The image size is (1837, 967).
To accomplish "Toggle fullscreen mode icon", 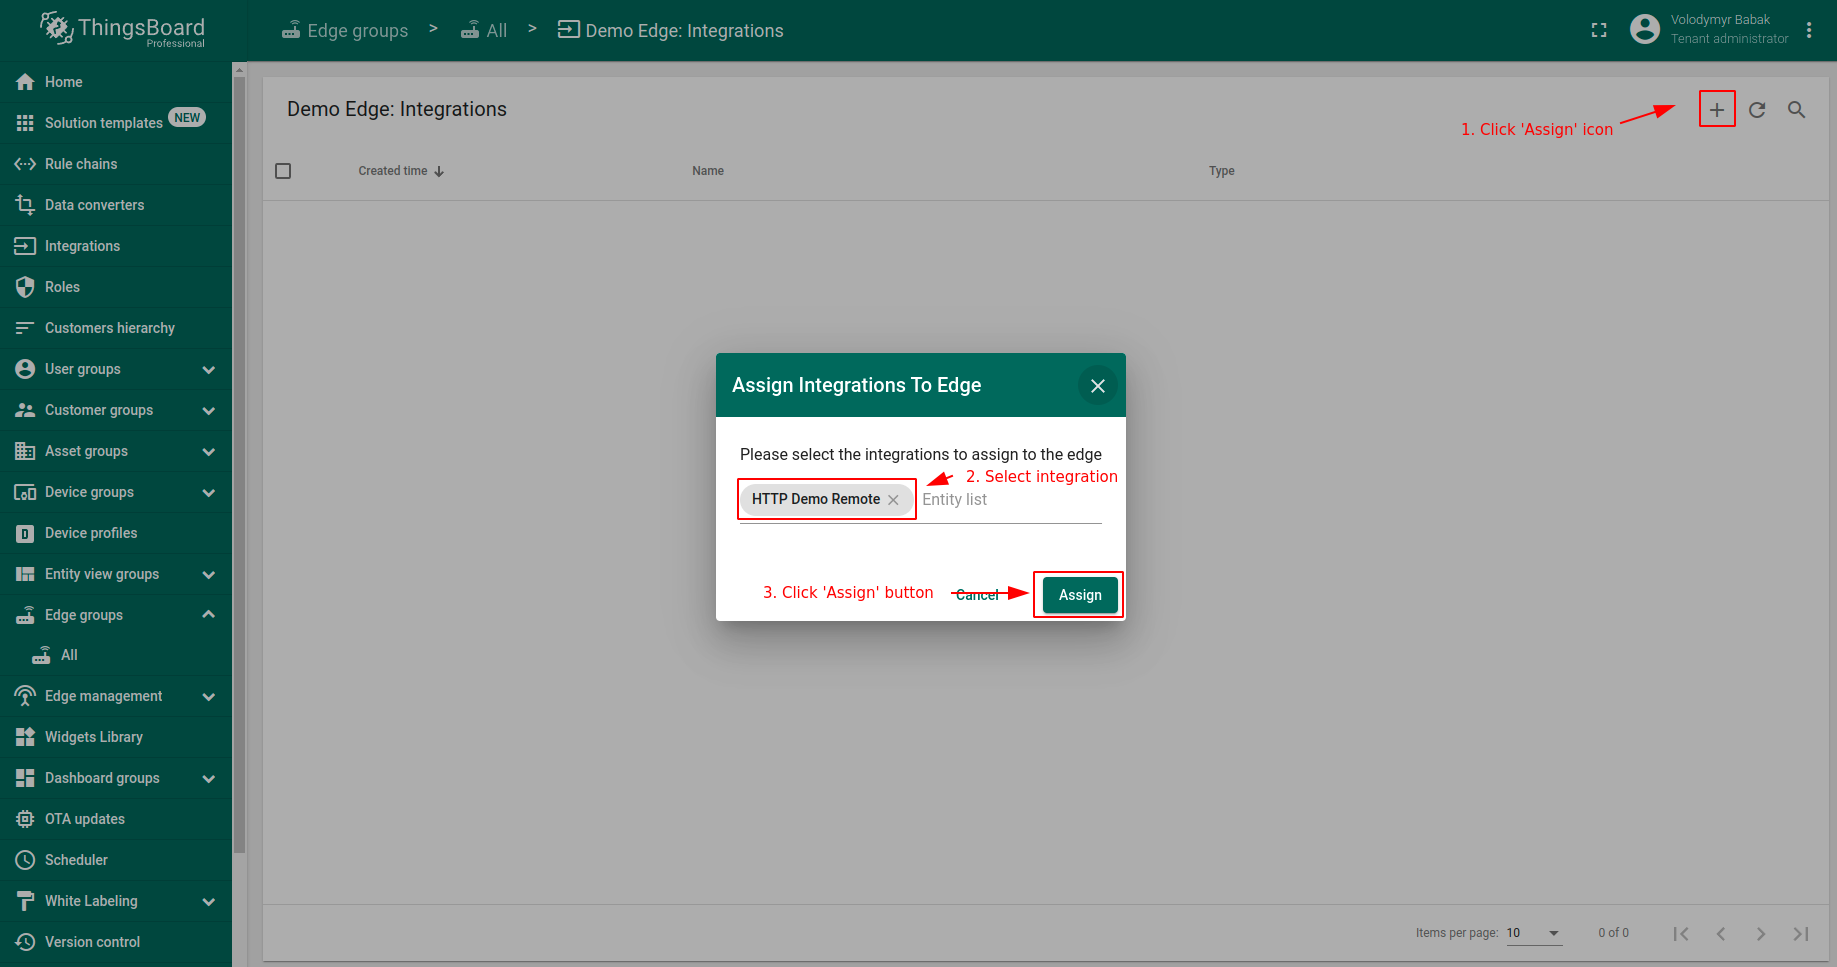I will pos(1599,30).
